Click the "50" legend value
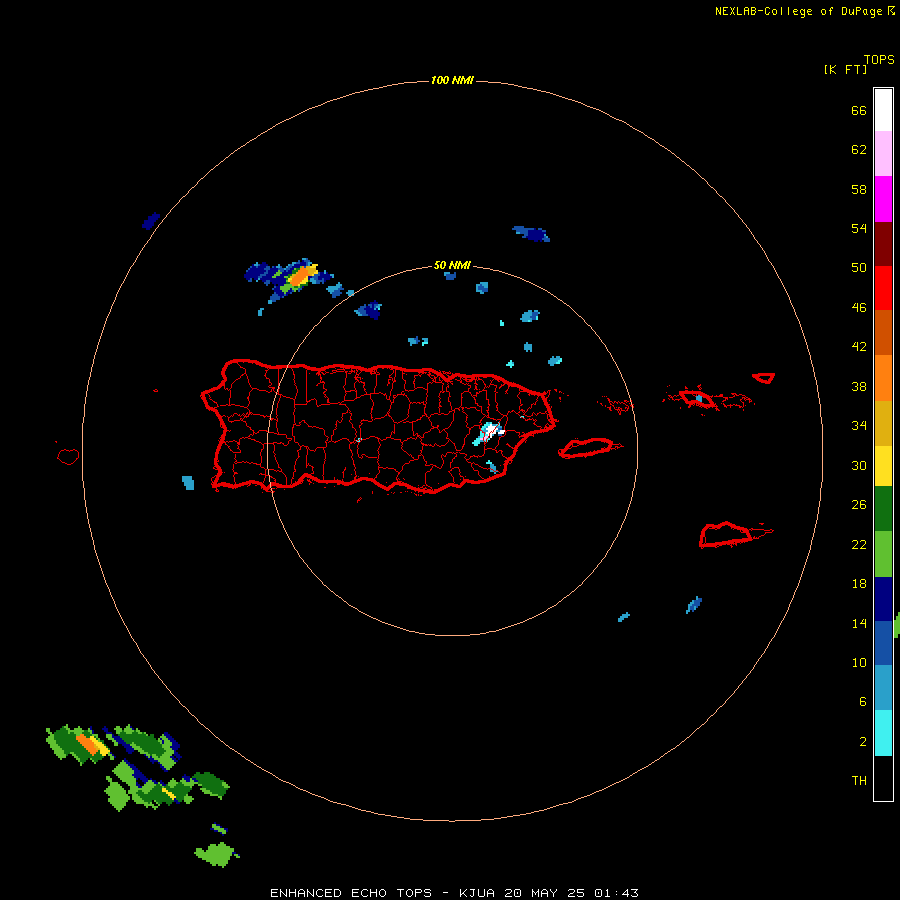The image size is (900, 900). [859, 267]
